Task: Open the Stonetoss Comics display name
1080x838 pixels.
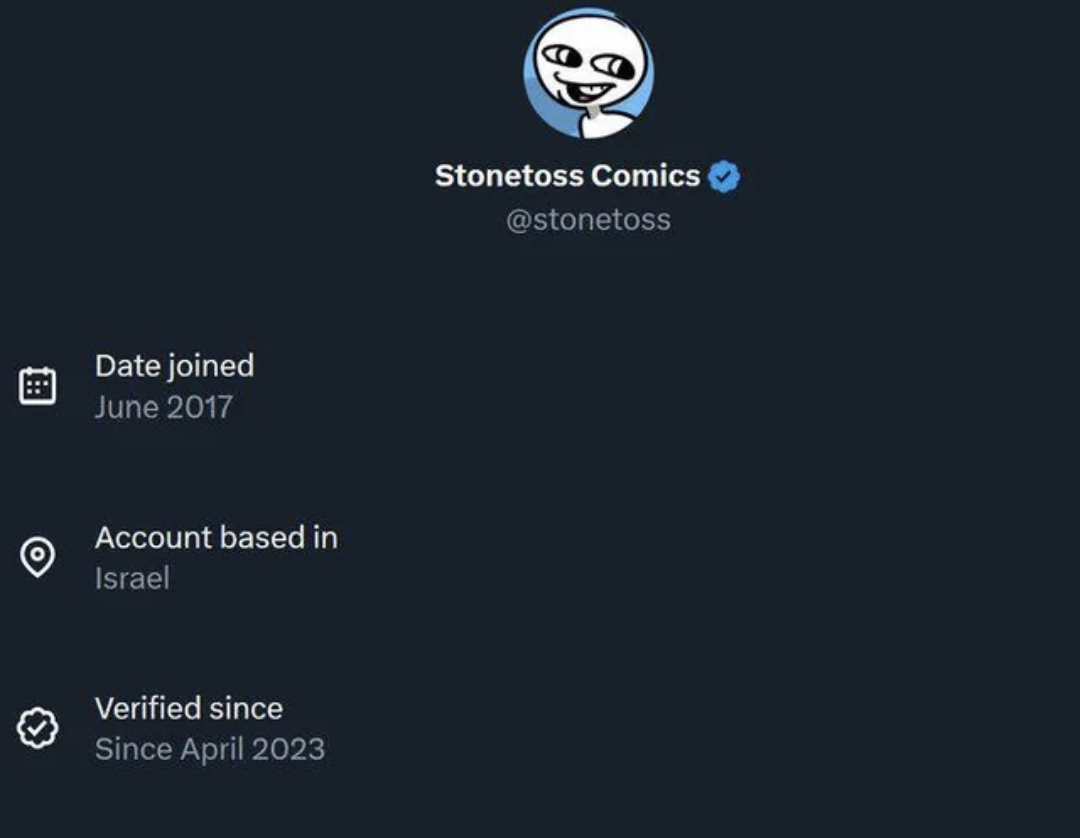Action: (567, 176)
